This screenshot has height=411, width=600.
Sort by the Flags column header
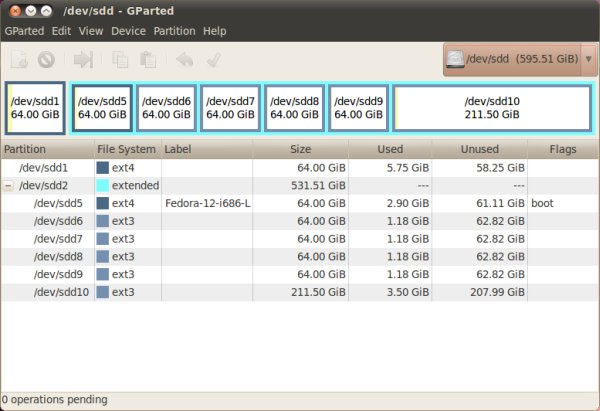(563, 149)
